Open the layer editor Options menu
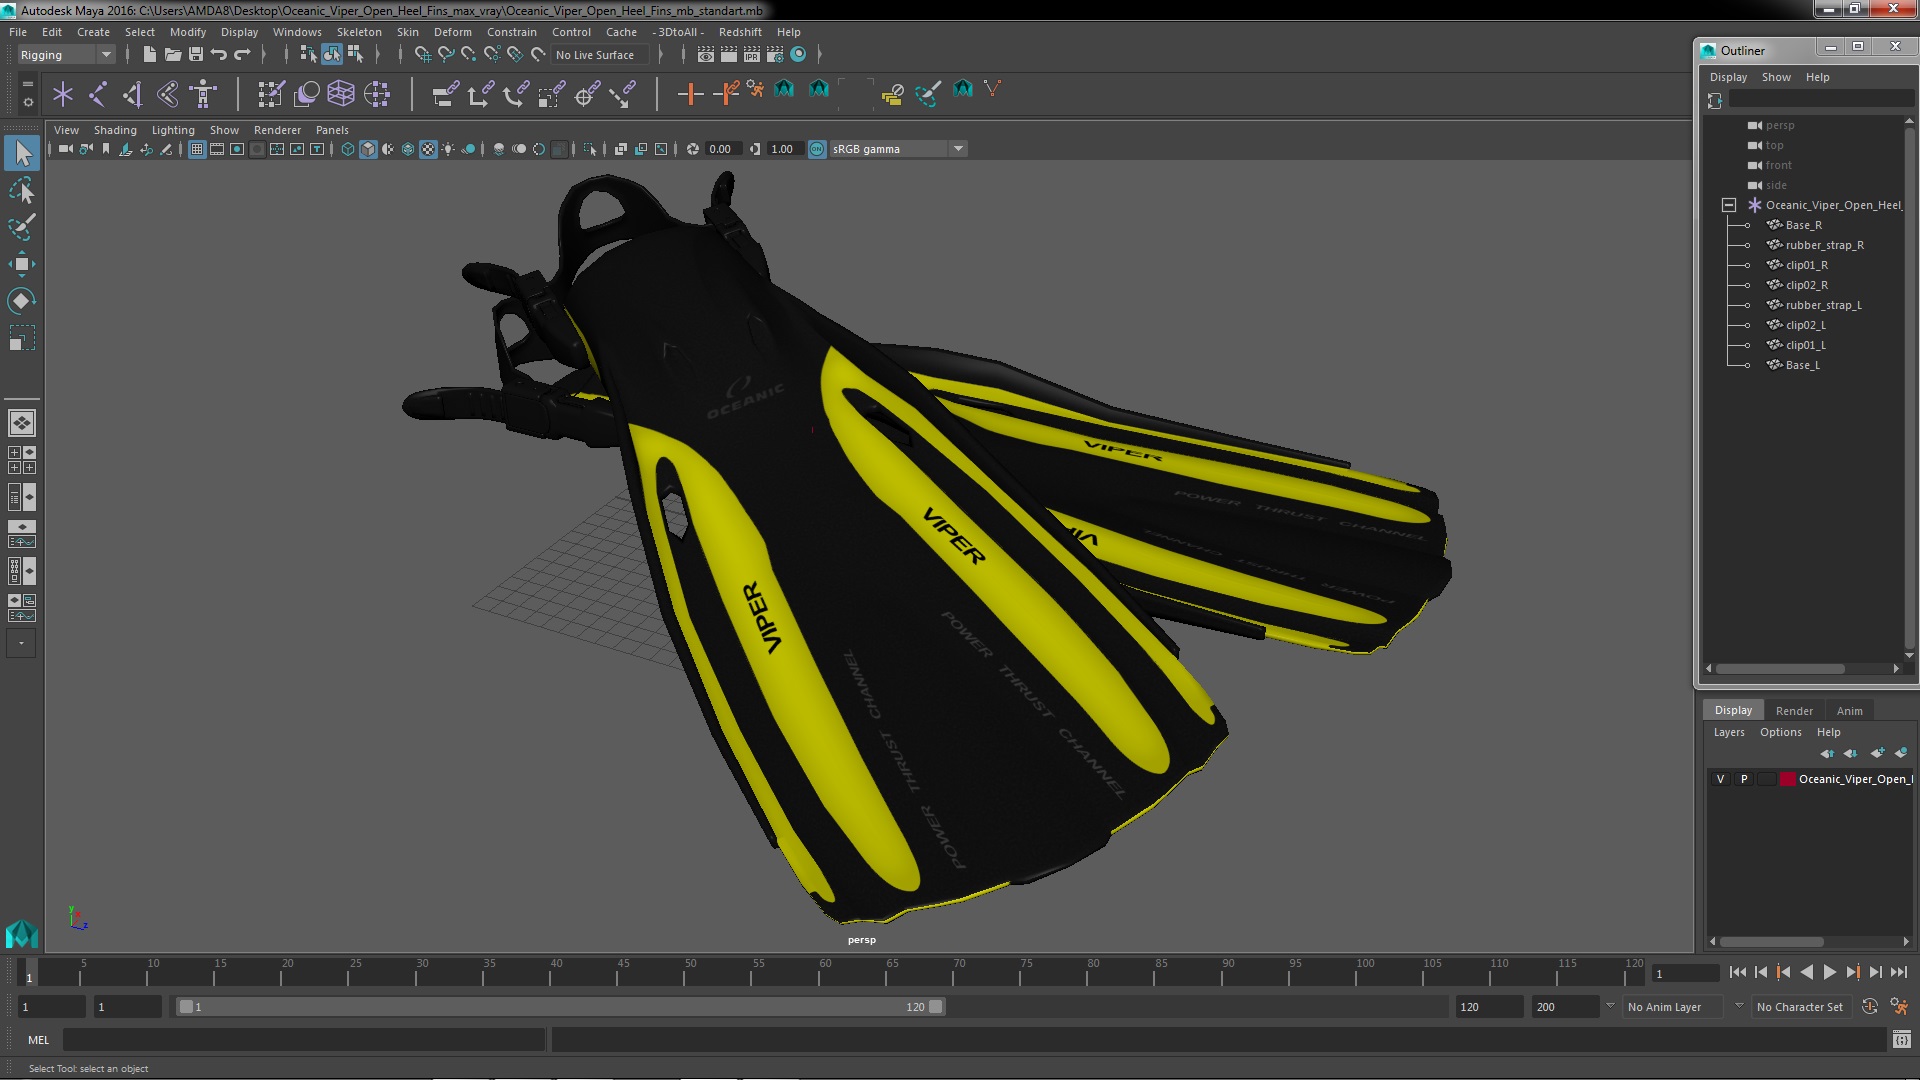 (x=1780, y=732)
